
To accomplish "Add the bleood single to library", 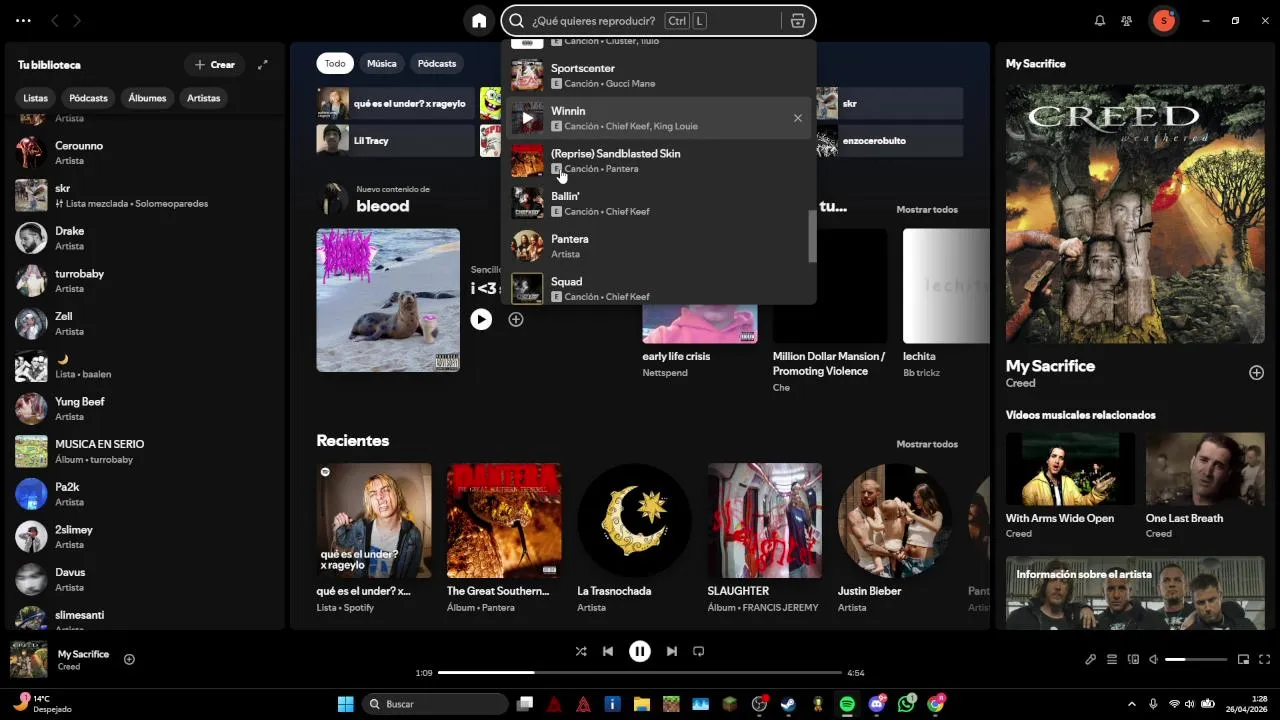I will click(x=516, y=320).
